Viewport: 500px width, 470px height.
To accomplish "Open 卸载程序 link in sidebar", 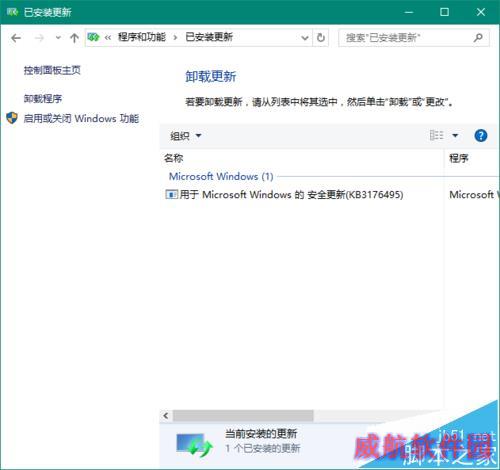I will click(x=43, y=99).
